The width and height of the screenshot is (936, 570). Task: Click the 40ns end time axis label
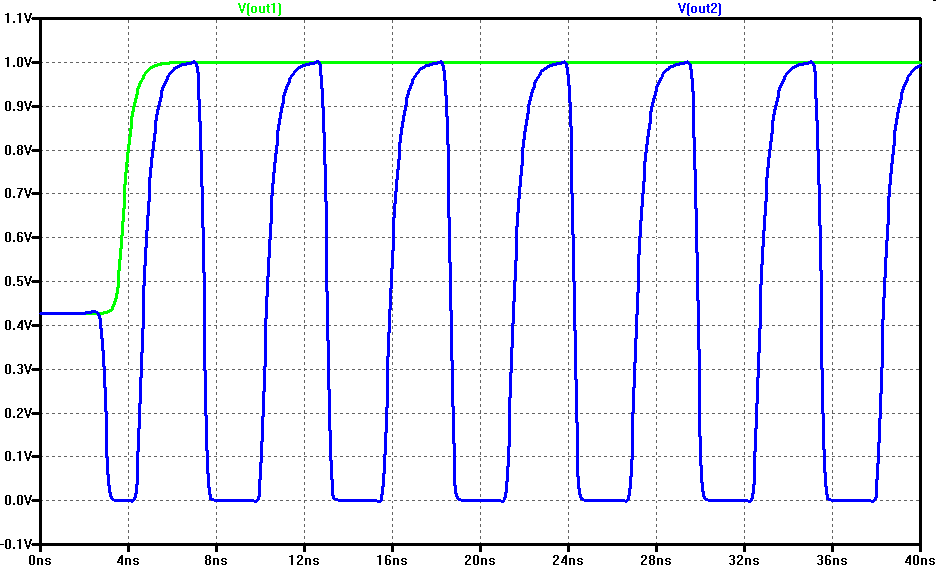pos(919,559)
